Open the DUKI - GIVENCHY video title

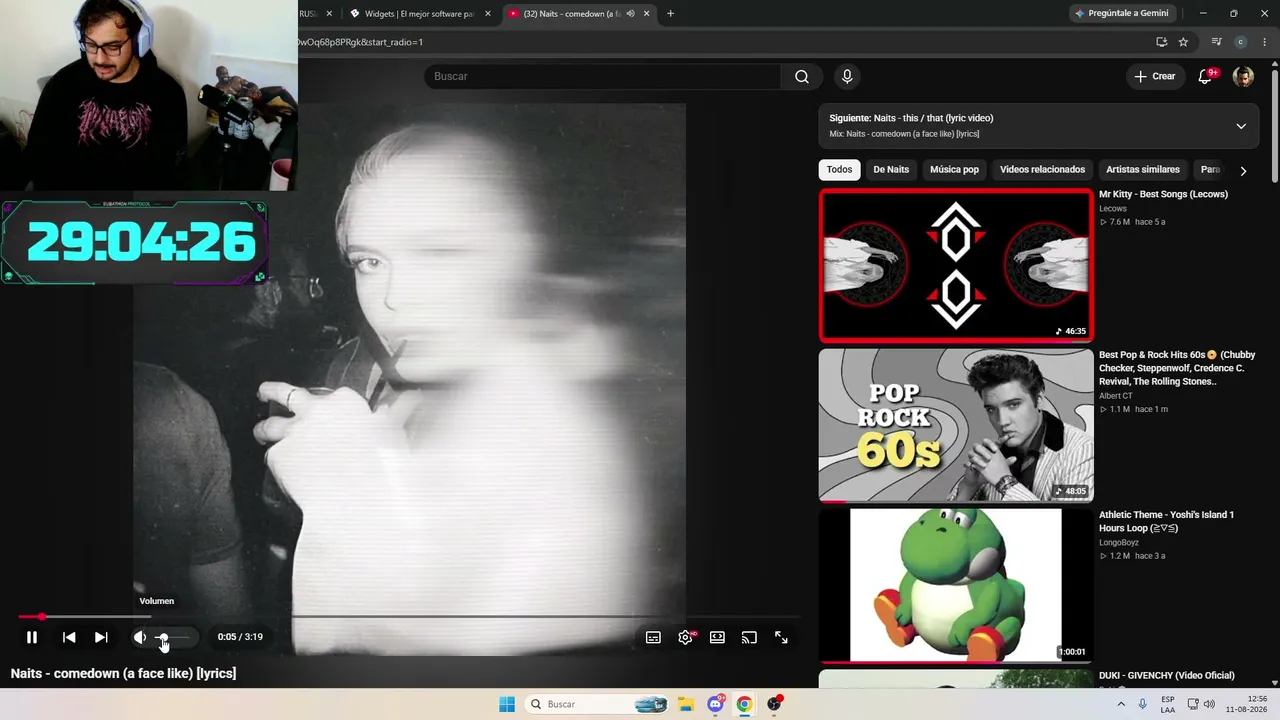[1167, 675]
